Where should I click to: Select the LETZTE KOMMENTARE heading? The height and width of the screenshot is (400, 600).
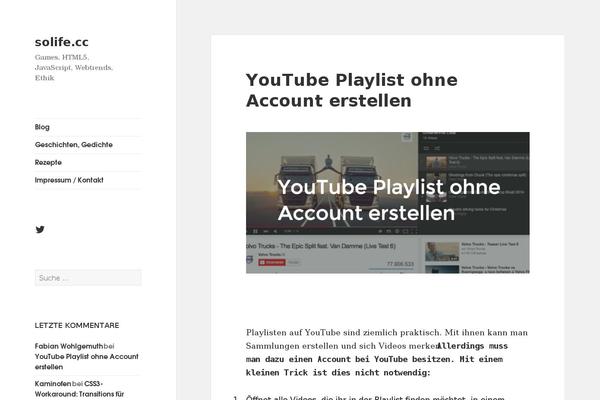77,325
